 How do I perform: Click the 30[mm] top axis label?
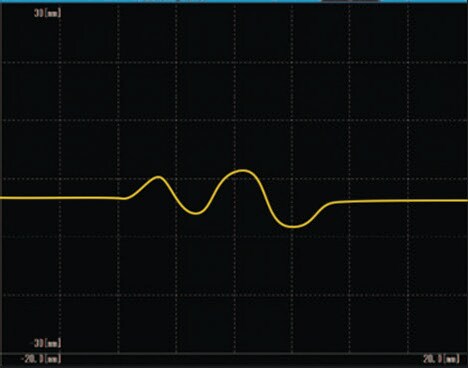(48, 13)
